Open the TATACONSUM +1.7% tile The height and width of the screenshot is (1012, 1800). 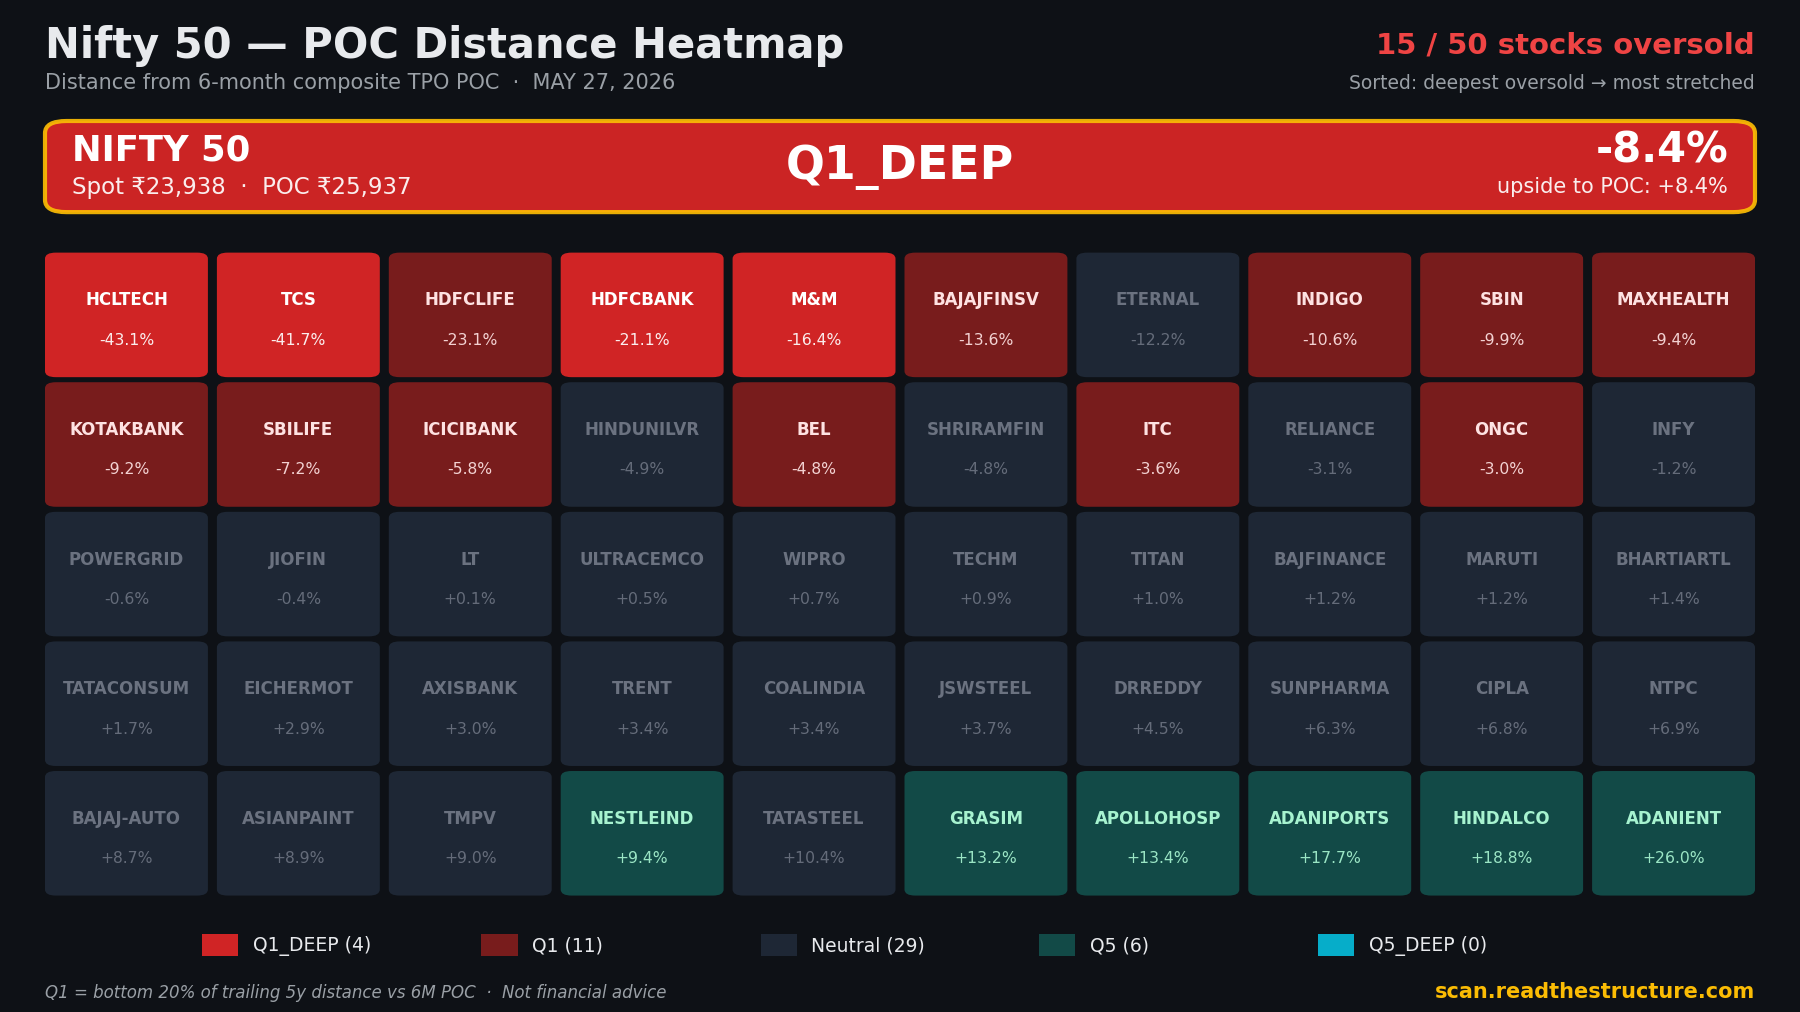(126, 704)
